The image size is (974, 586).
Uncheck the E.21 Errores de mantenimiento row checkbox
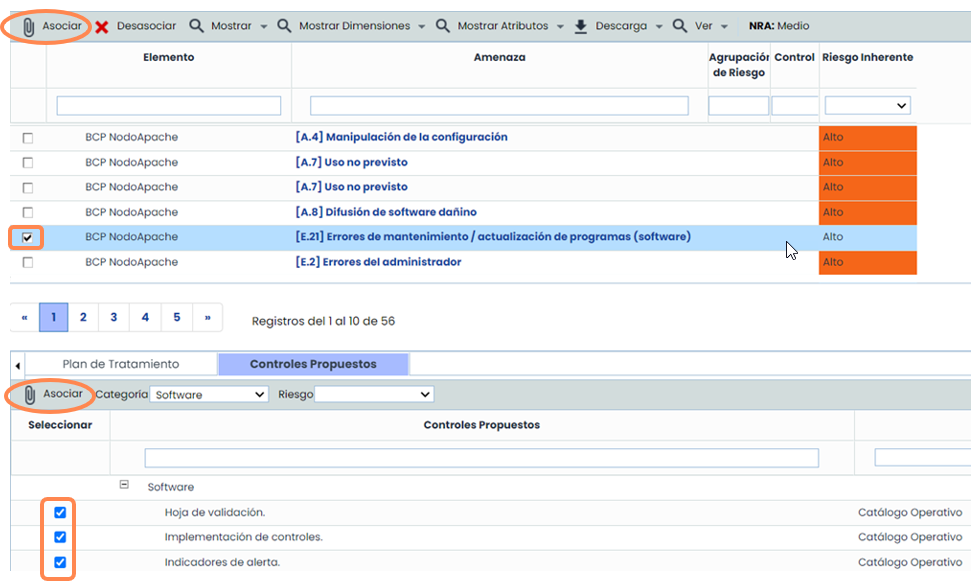(27, 238)
